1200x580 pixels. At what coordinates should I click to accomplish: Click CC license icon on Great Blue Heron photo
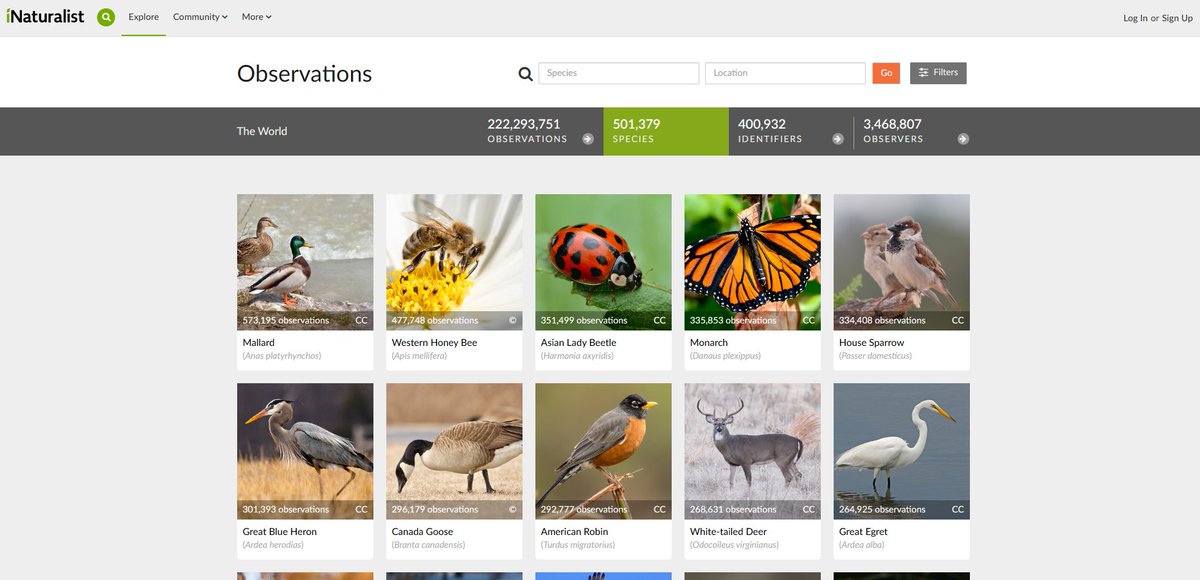[x=361, y=510]
